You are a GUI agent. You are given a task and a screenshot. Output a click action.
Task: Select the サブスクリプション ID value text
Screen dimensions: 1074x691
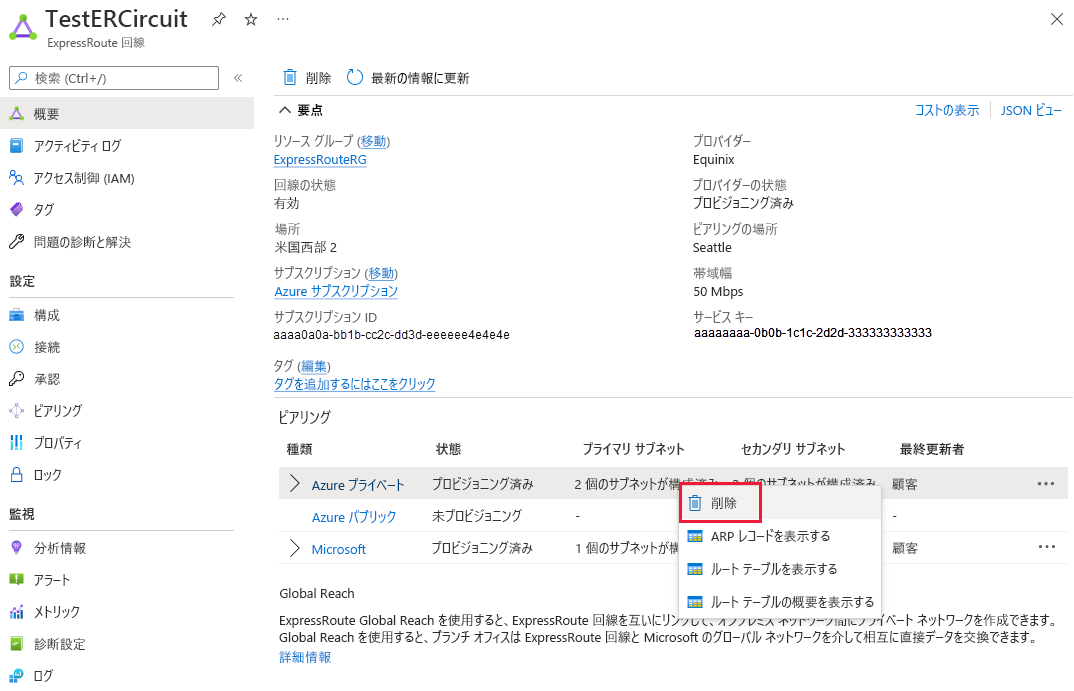[391, 335]
